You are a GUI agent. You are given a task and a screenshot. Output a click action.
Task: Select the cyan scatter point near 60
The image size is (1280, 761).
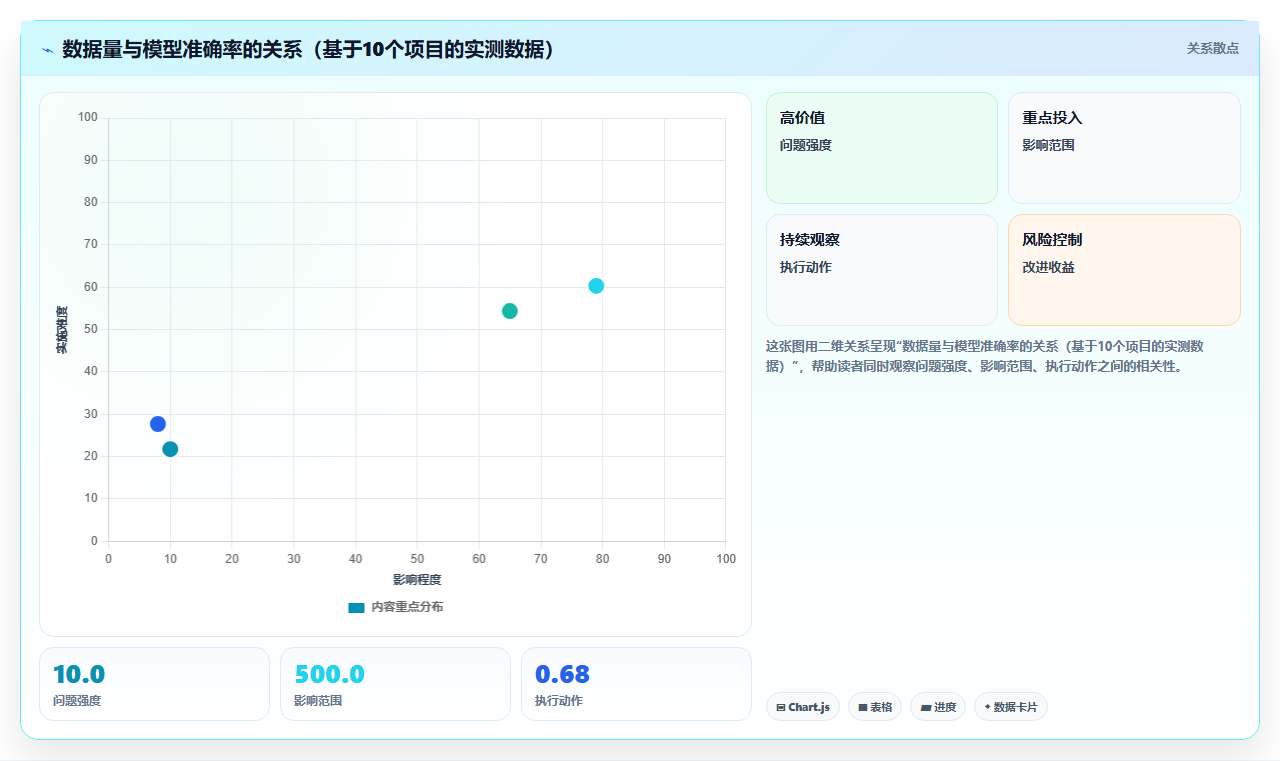tap(596, 286)
